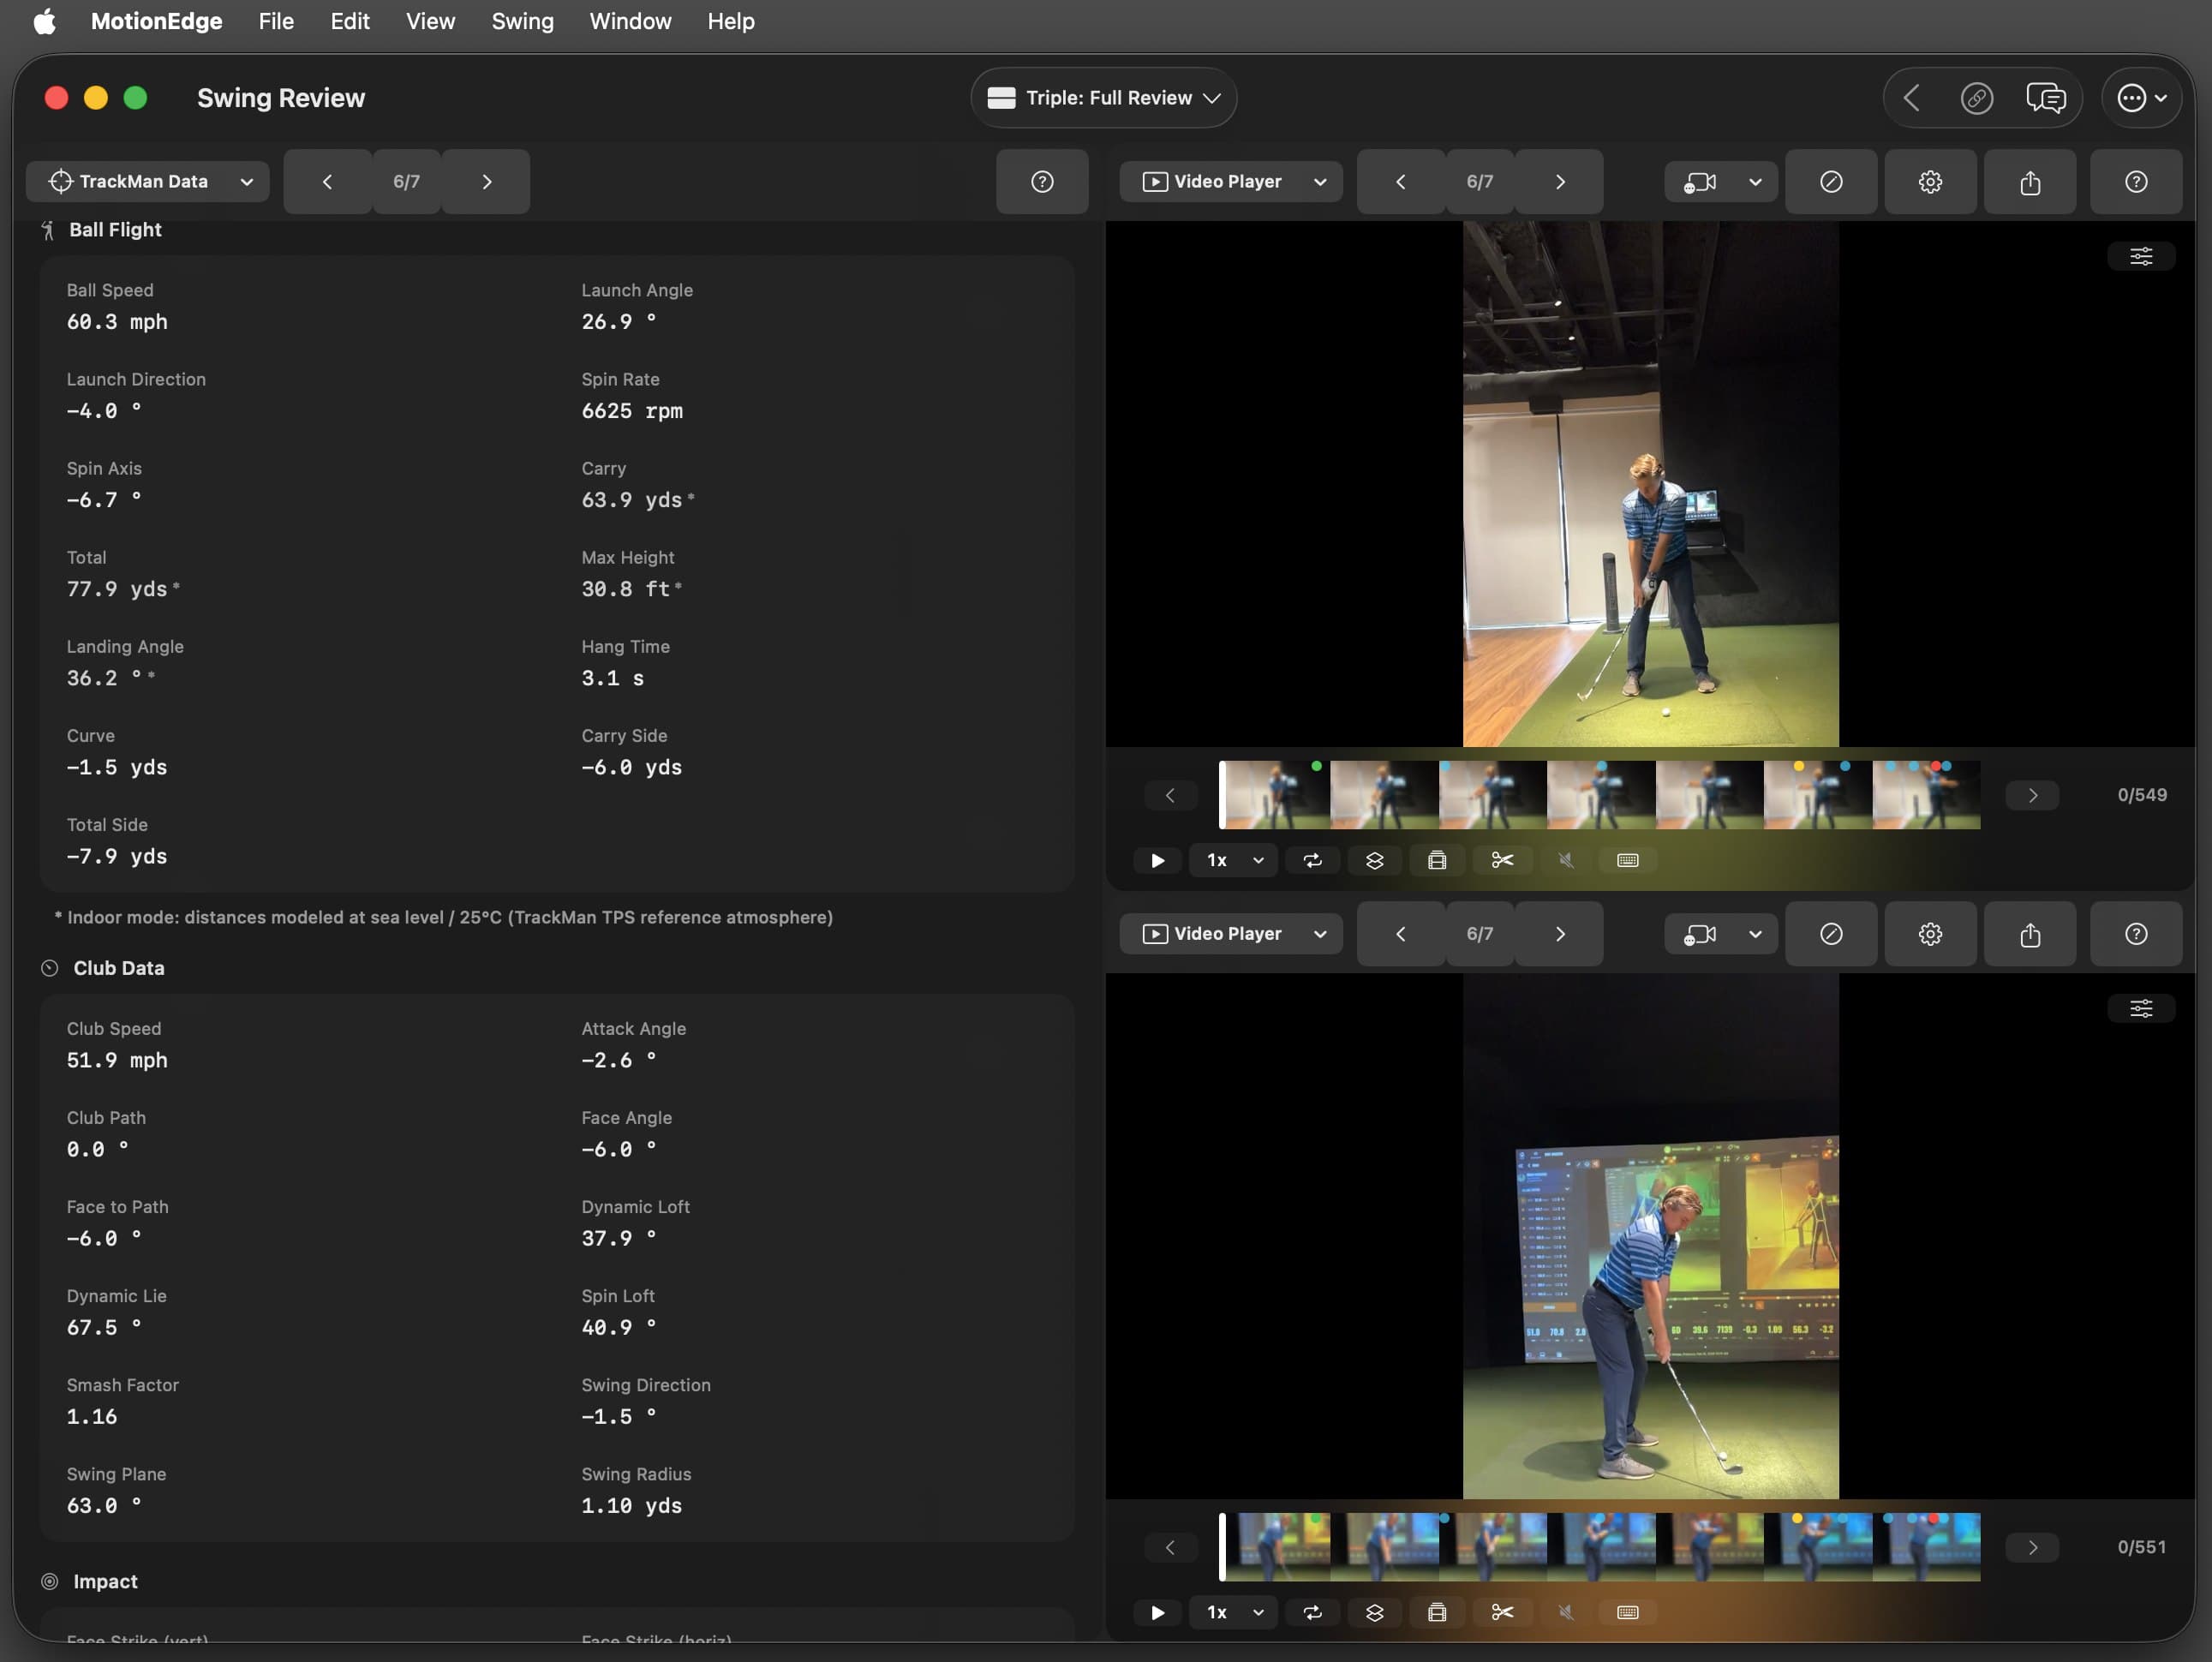Go to next swing in TrackMan panel
This screenshot has height=1662, width=2212.
(x=486, y=181)
